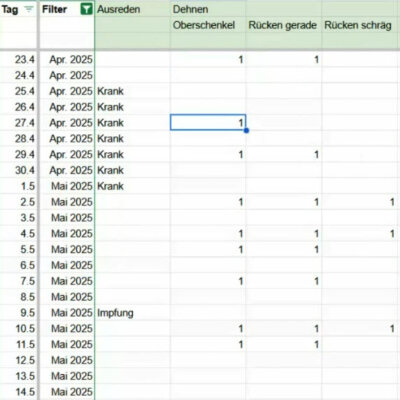
Task: Click the date cell 13.5
Action: (x=18, y=376)
